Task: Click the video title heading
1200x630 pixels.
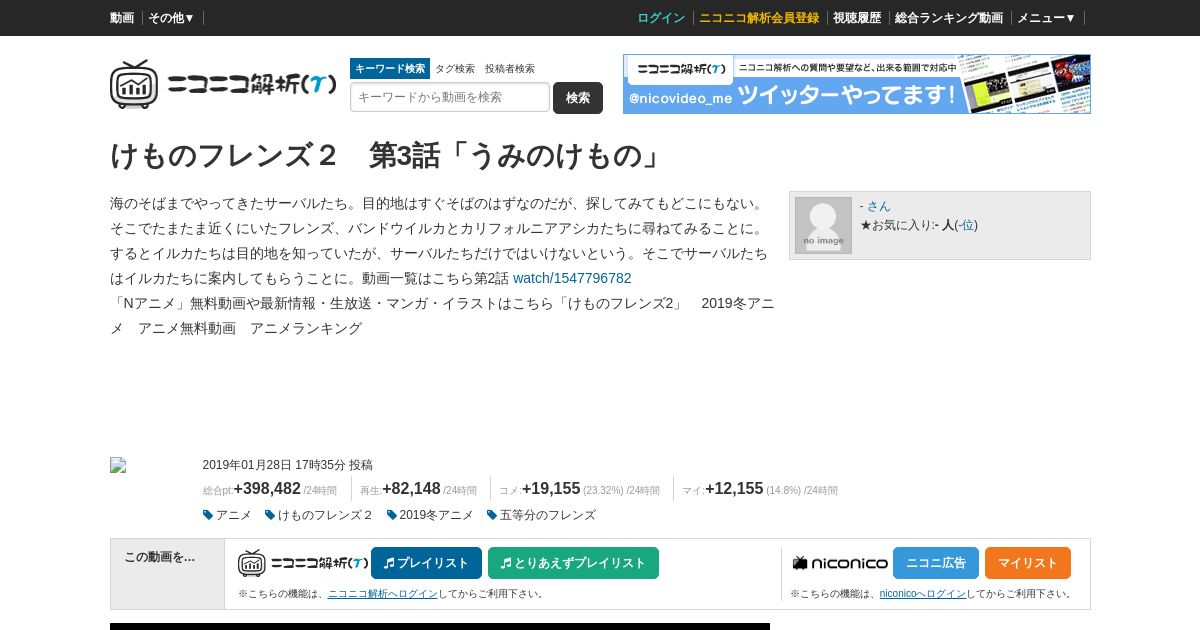Action: coord(388,155)
